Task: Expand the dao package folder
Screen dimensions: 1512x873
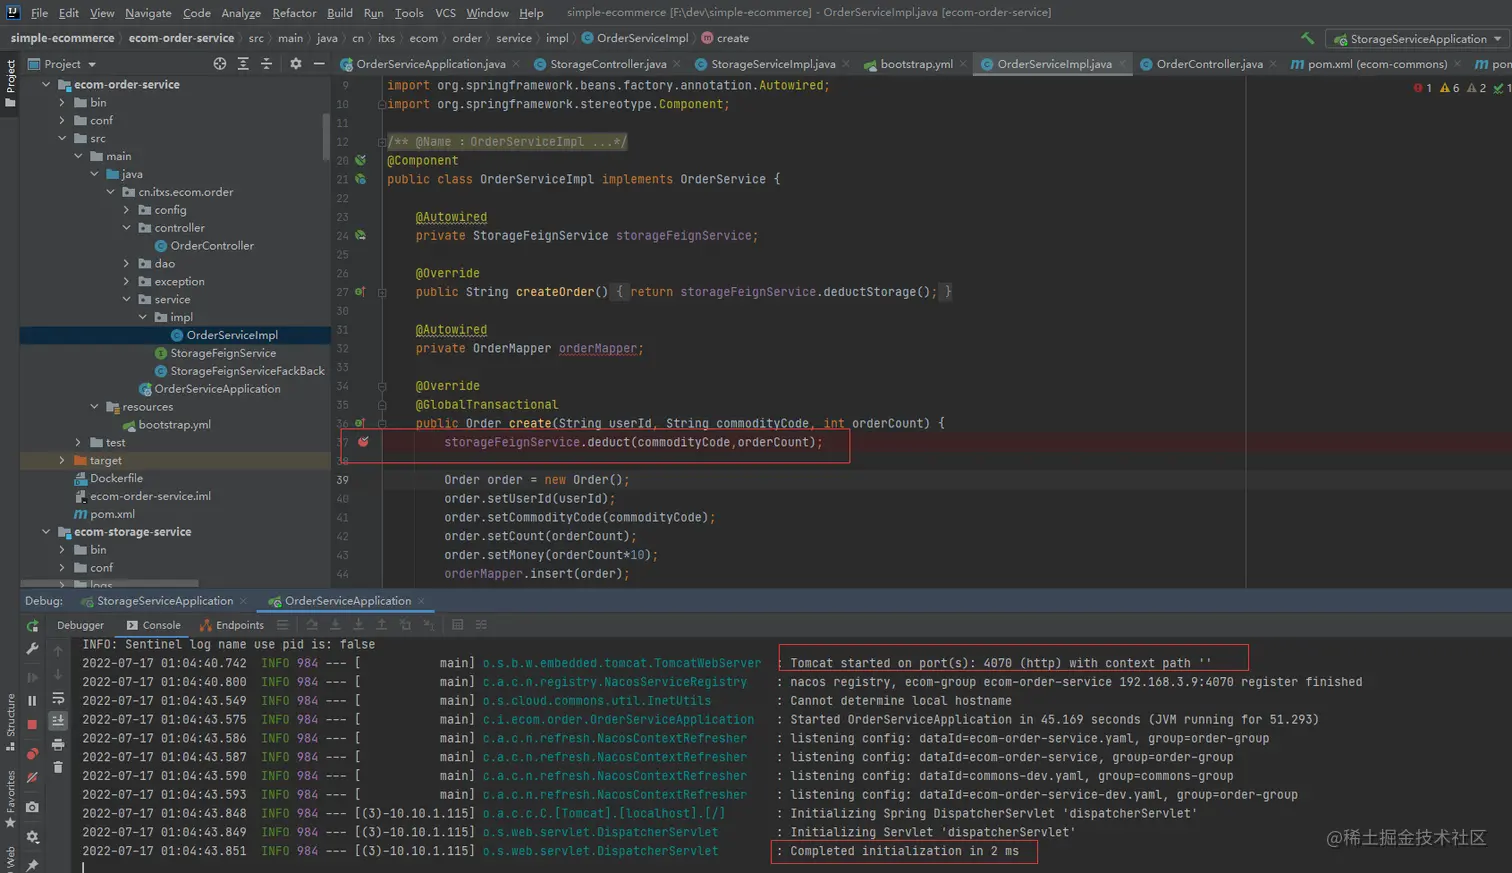Action: 126,264
